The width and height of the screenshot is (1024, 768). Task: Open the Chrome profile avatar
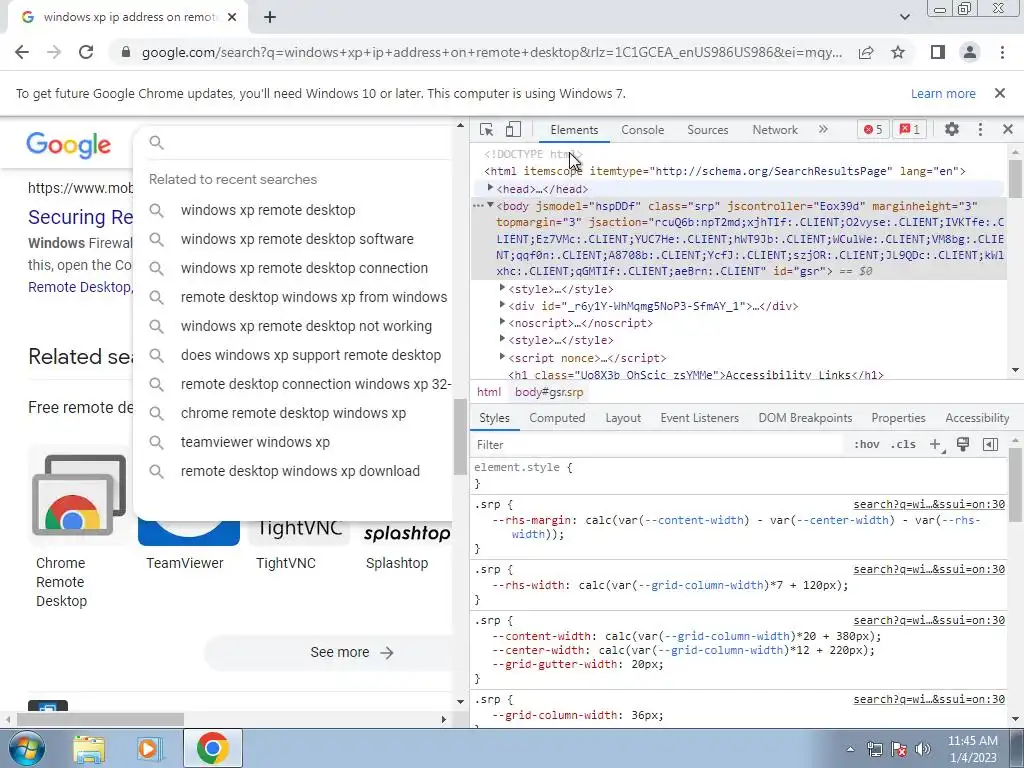point(970,52)
